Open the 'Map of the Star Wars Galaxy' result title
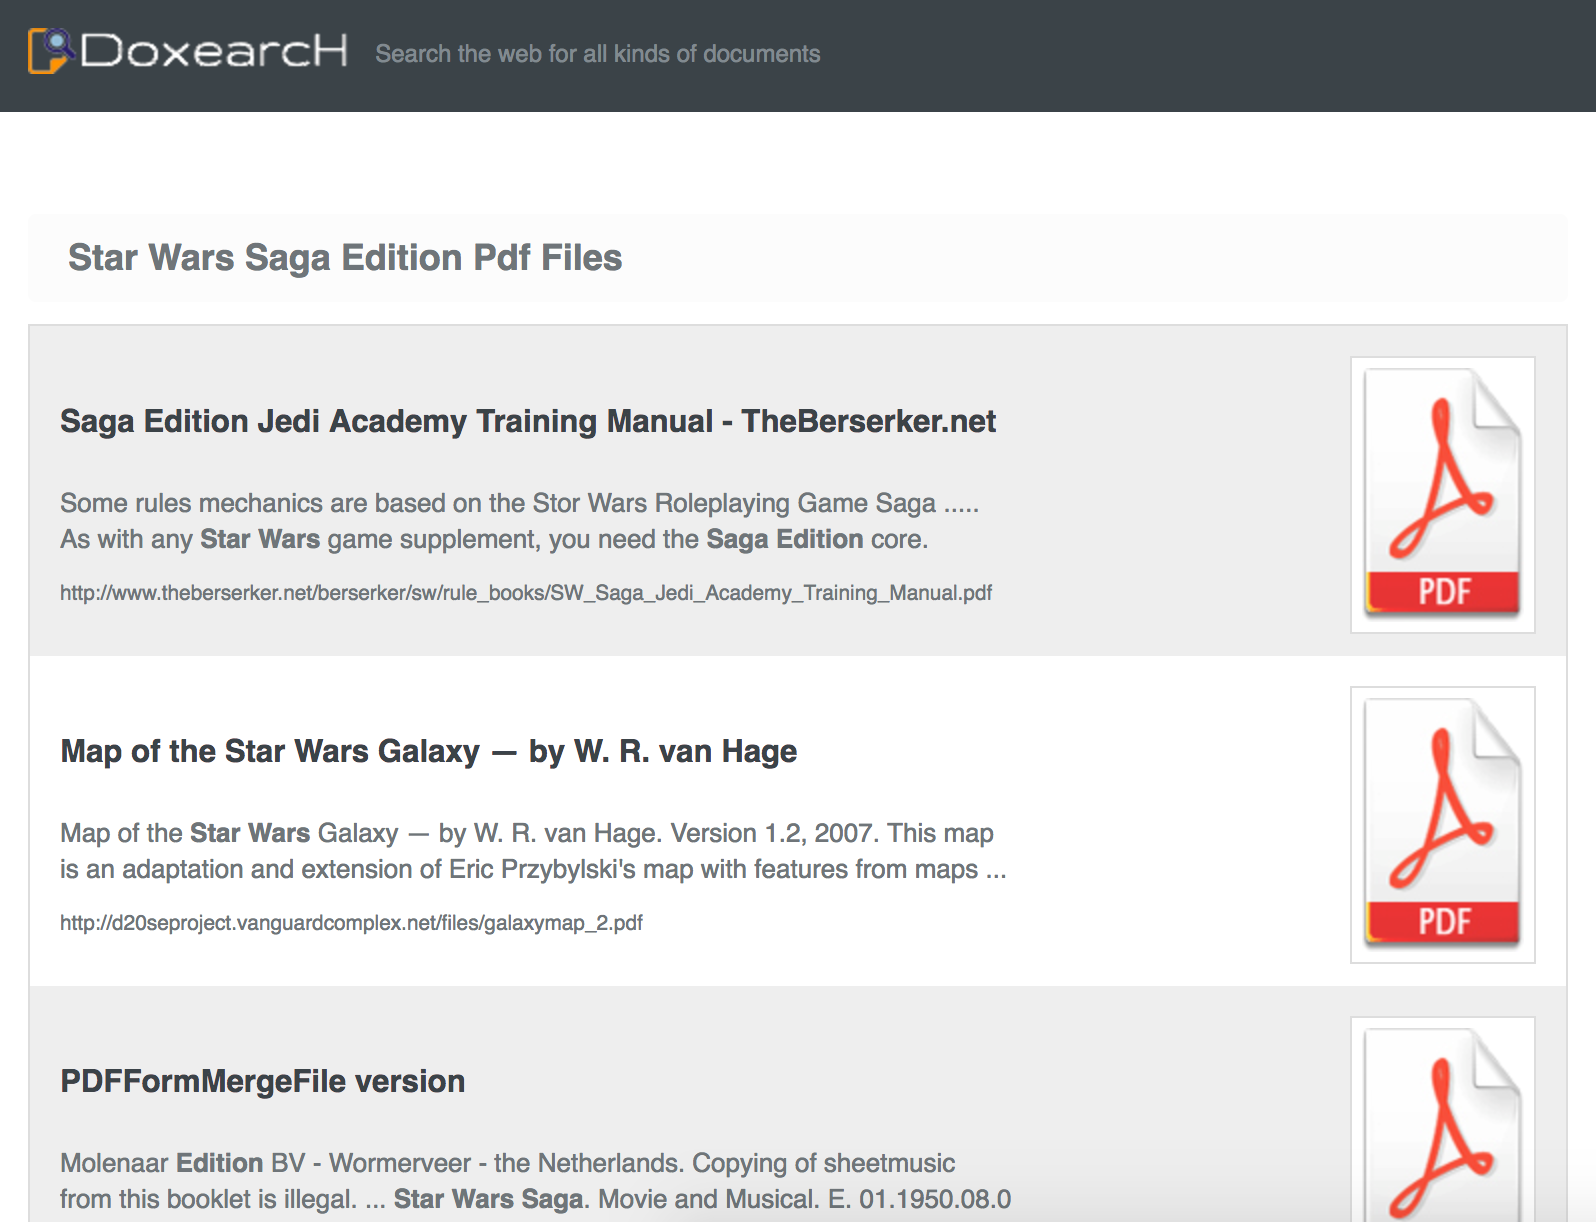 tap(428, 751)
